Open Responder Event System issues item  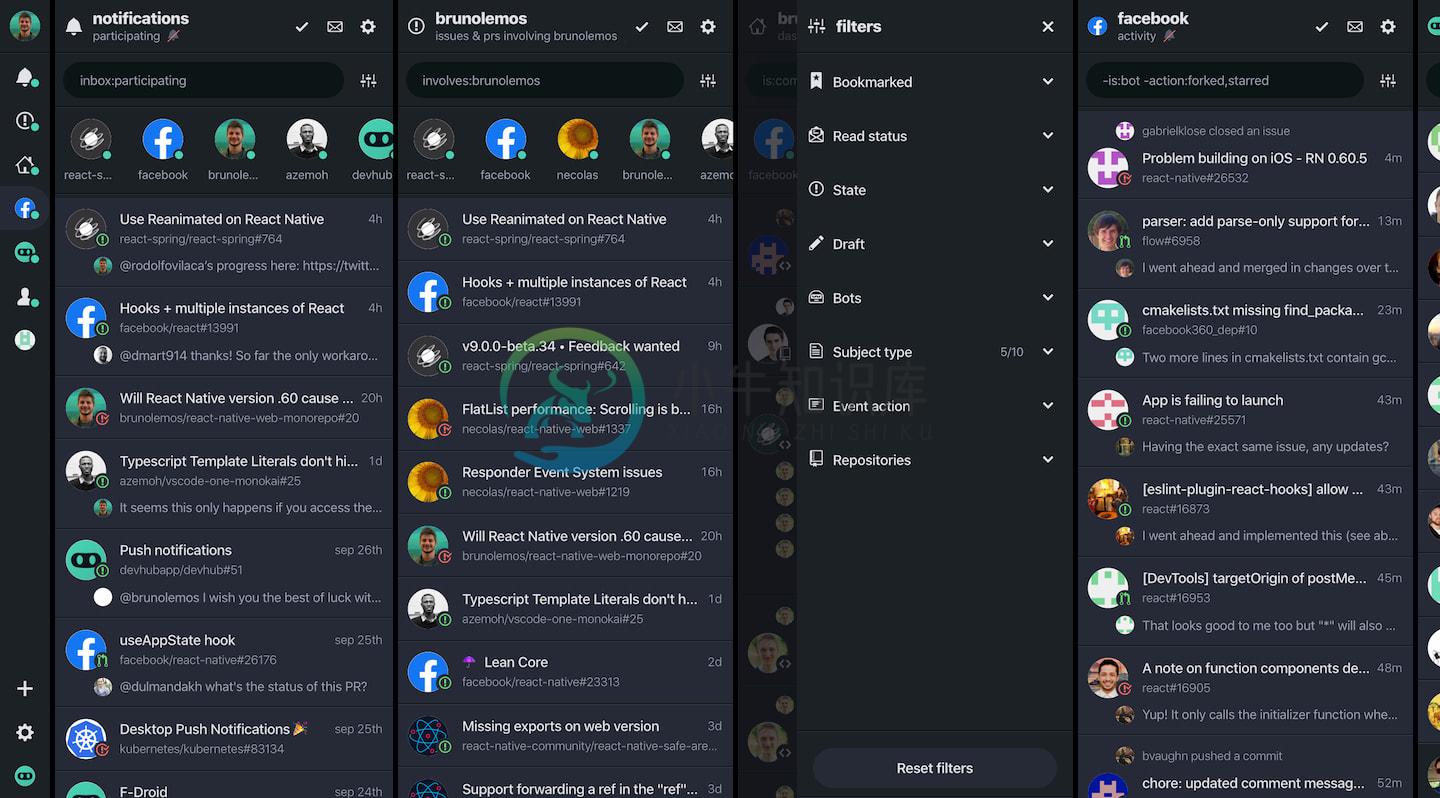(566, 482)
